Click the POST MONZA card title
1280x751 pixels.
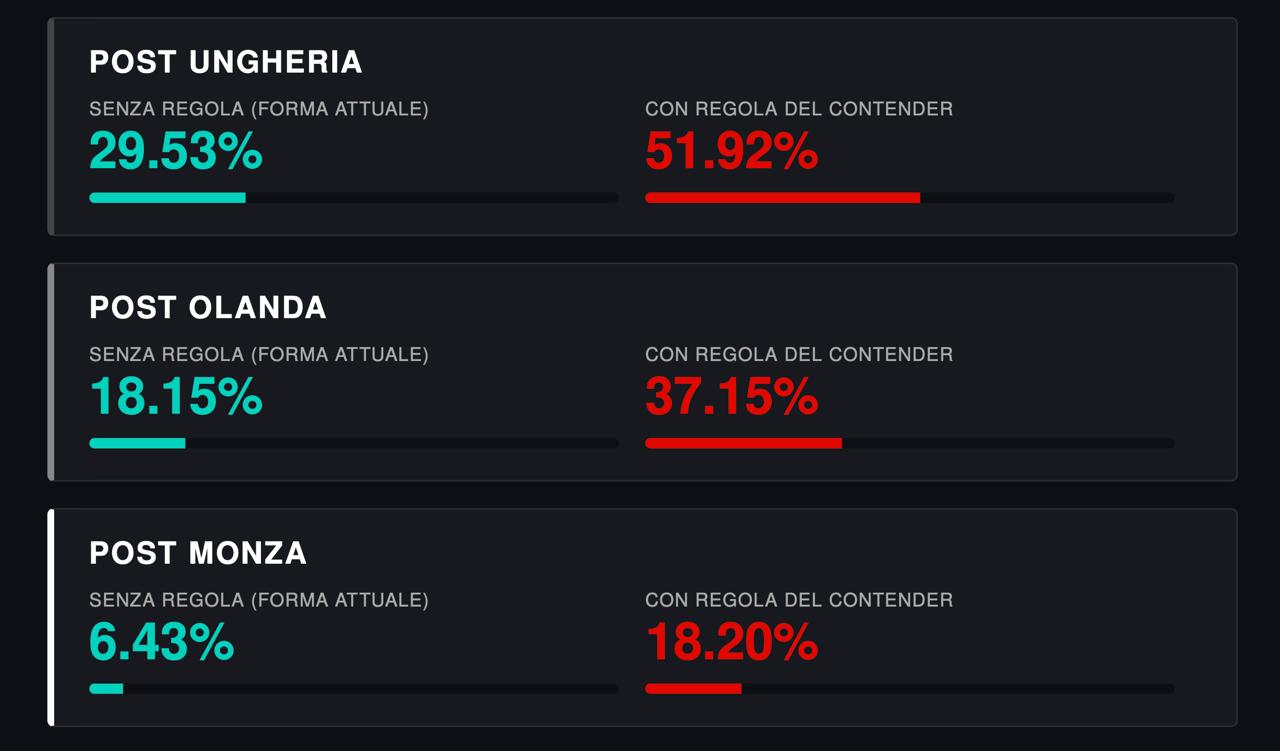coord(198,553)
